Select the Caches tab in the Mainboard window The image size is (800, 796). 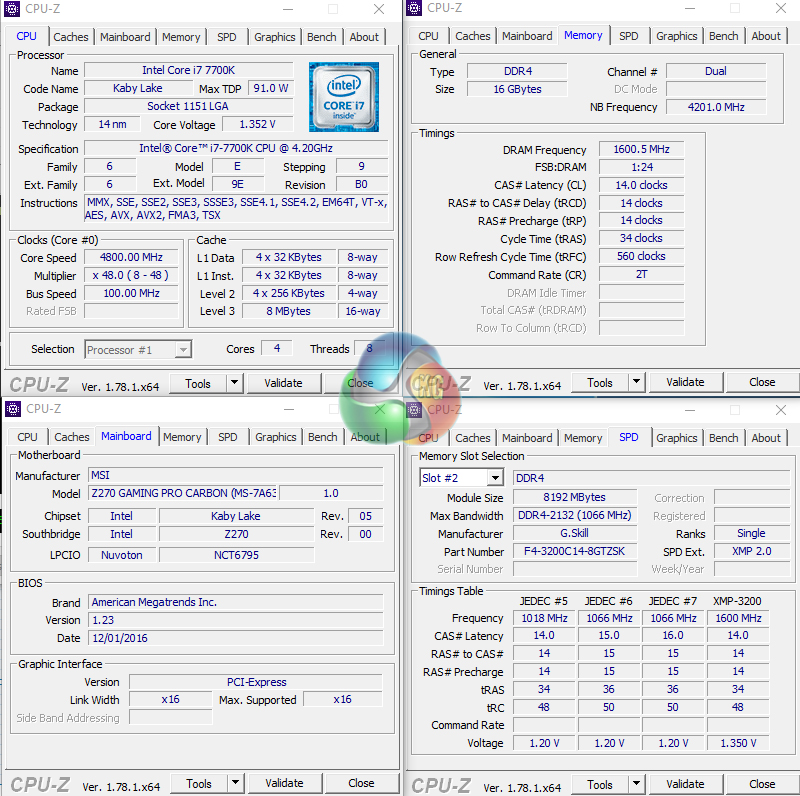[x=72, y=437]
